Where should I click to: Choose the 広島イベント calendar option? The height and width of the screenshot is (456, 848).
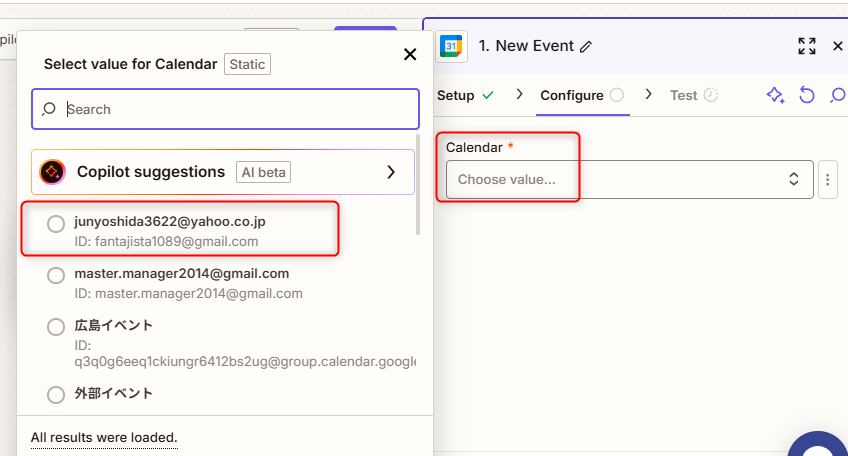(x=56, y=327)
